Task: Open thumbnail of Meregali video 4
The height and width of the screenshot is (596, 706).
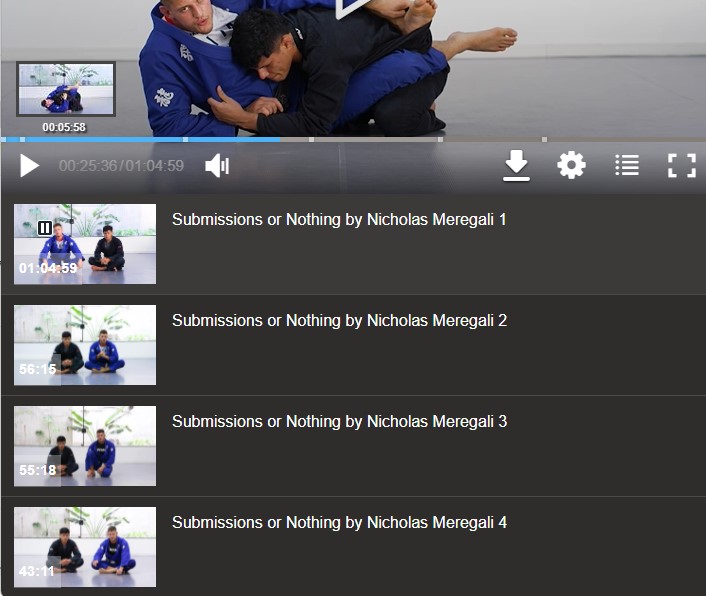Action: point(85,547)
